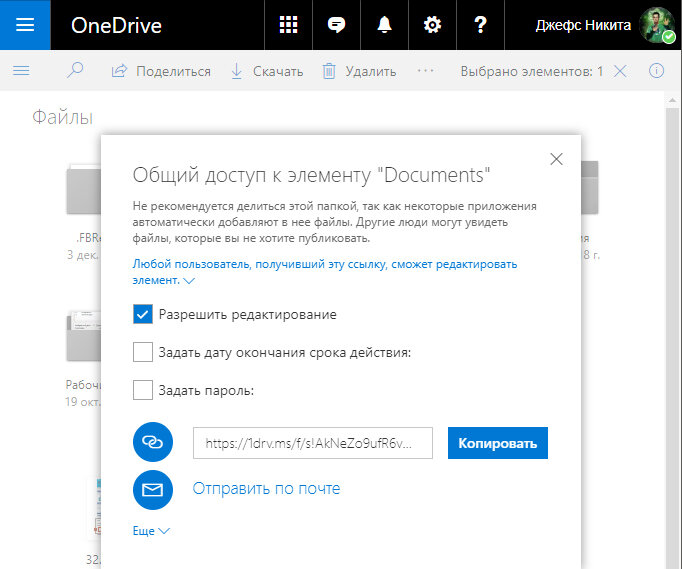This screenshot has height=569, width=682.
Task: Close the sharing dialog with X
Action: 556,159
